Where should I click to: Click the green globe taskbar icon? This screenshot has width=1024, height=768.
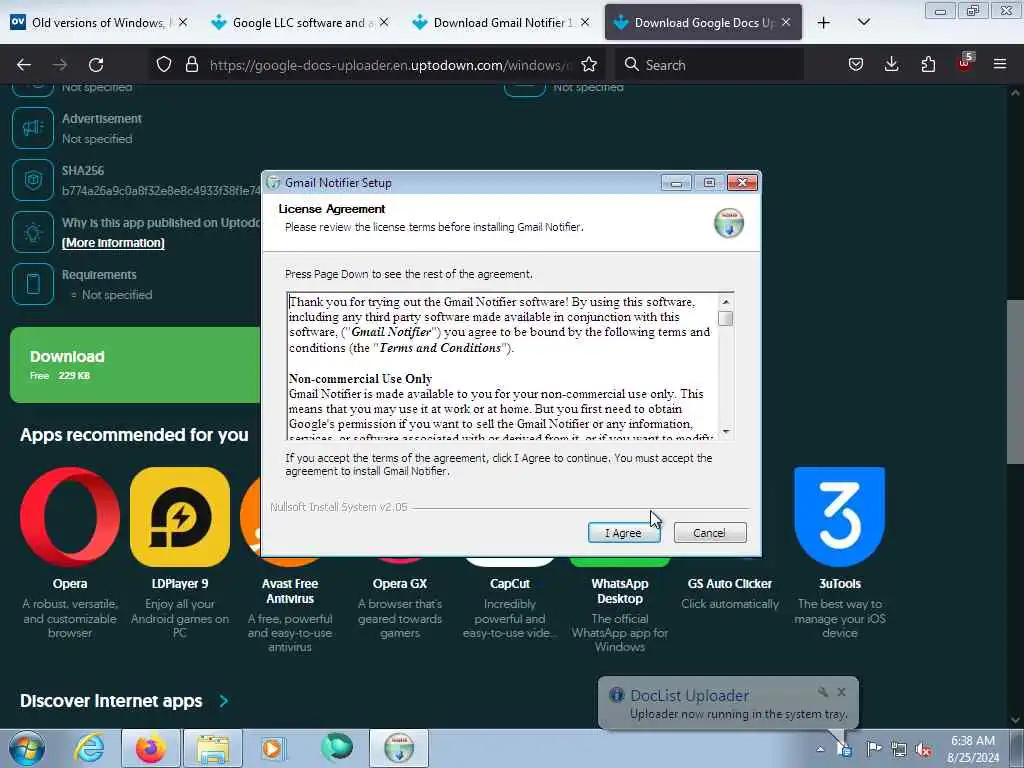[336, 748]
